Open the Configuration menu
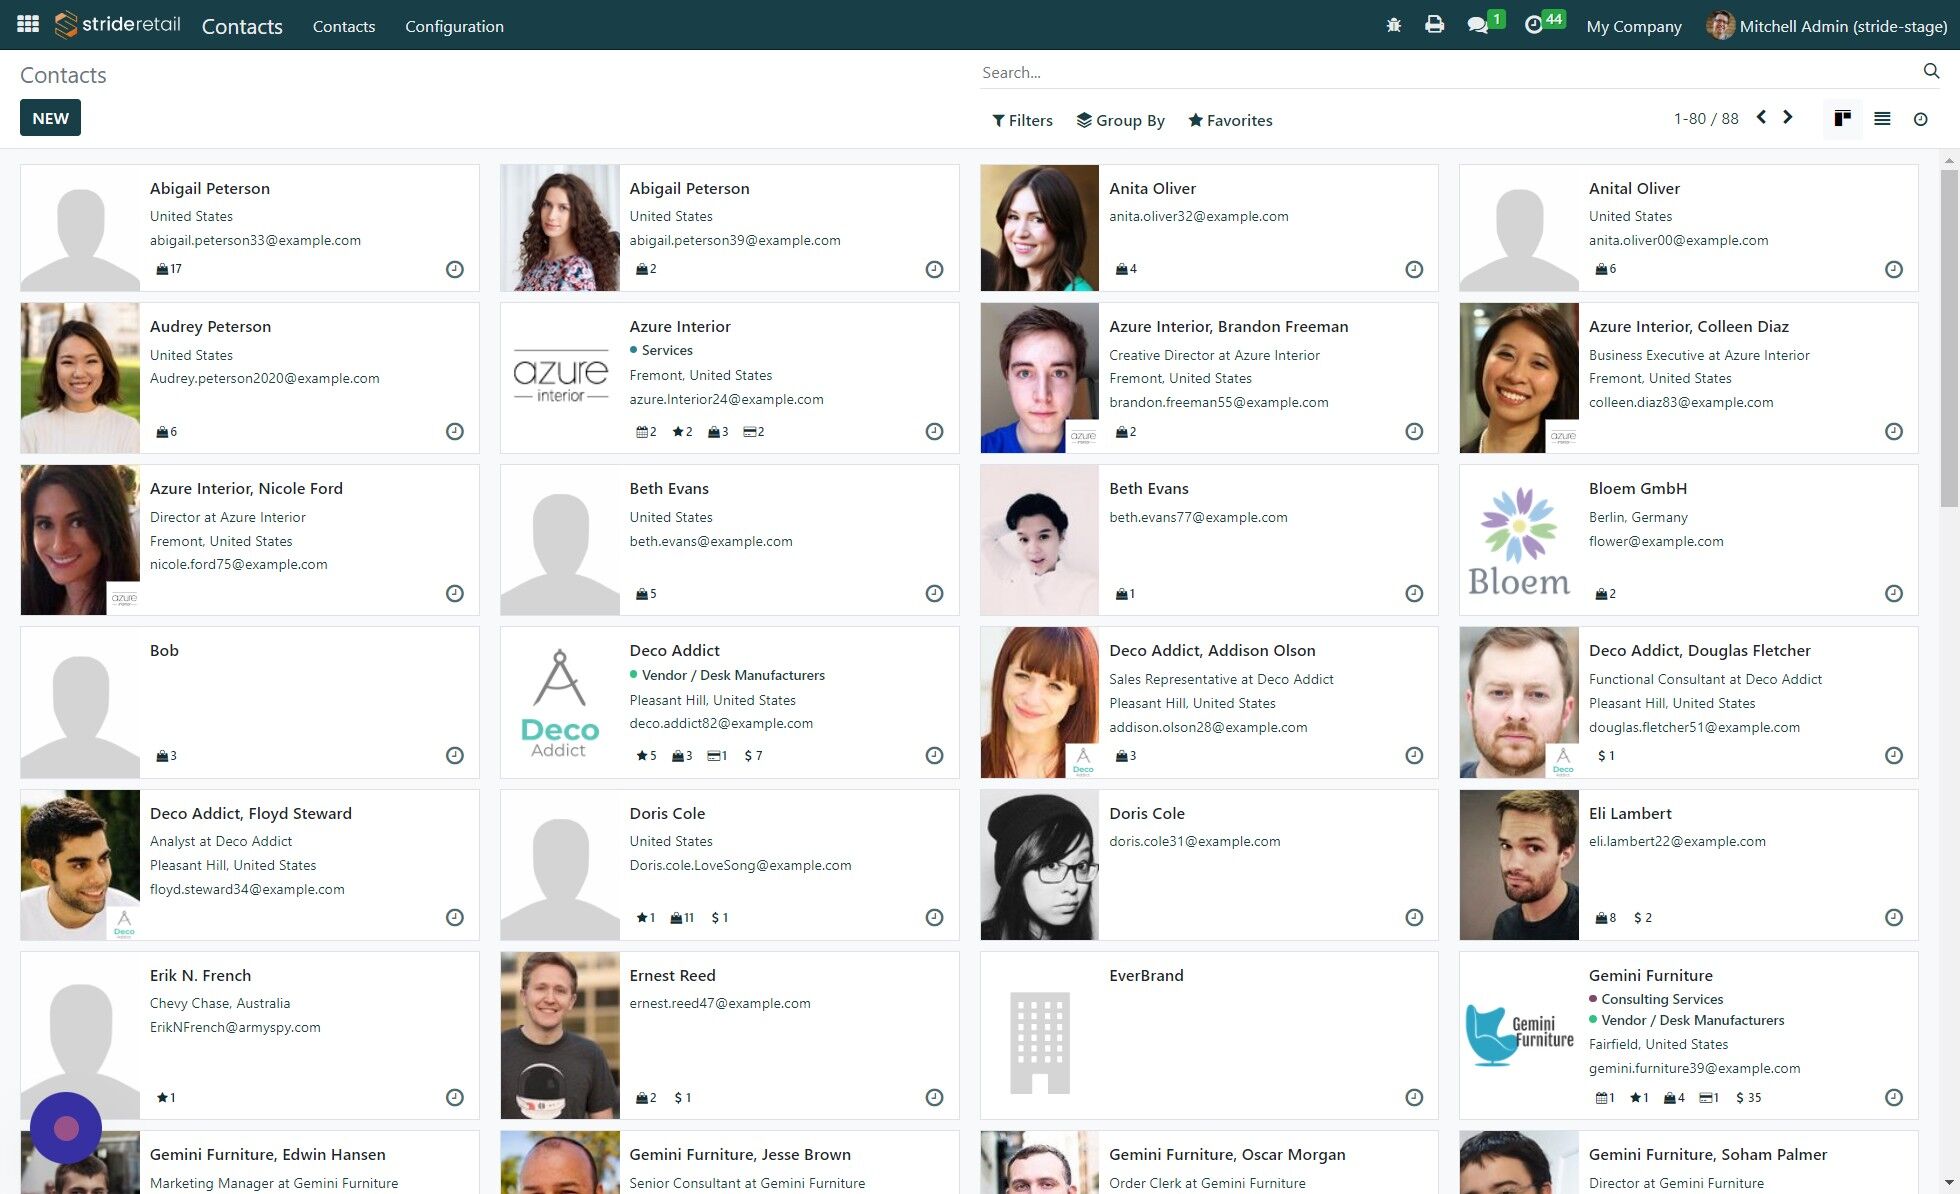 pyautogui.click(x=454, y=26)
